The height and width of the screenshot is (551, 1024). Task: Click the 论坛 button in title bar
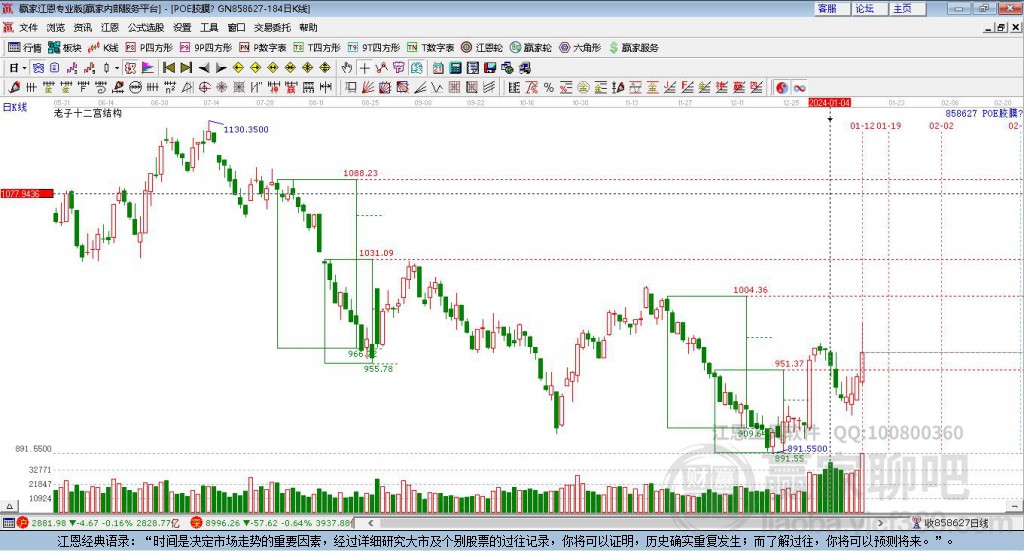[869, 8]
